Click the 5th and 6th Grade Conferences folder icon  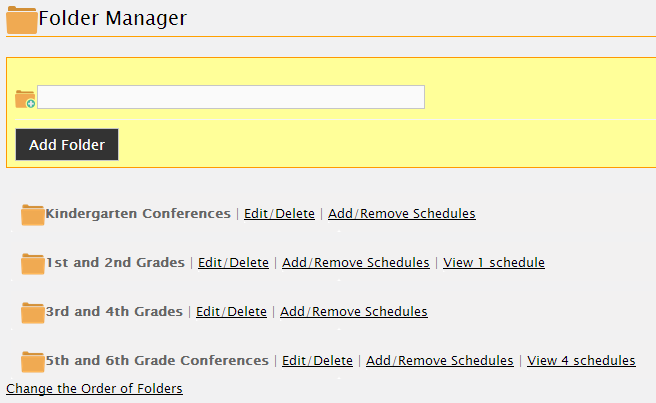(33, 362)
